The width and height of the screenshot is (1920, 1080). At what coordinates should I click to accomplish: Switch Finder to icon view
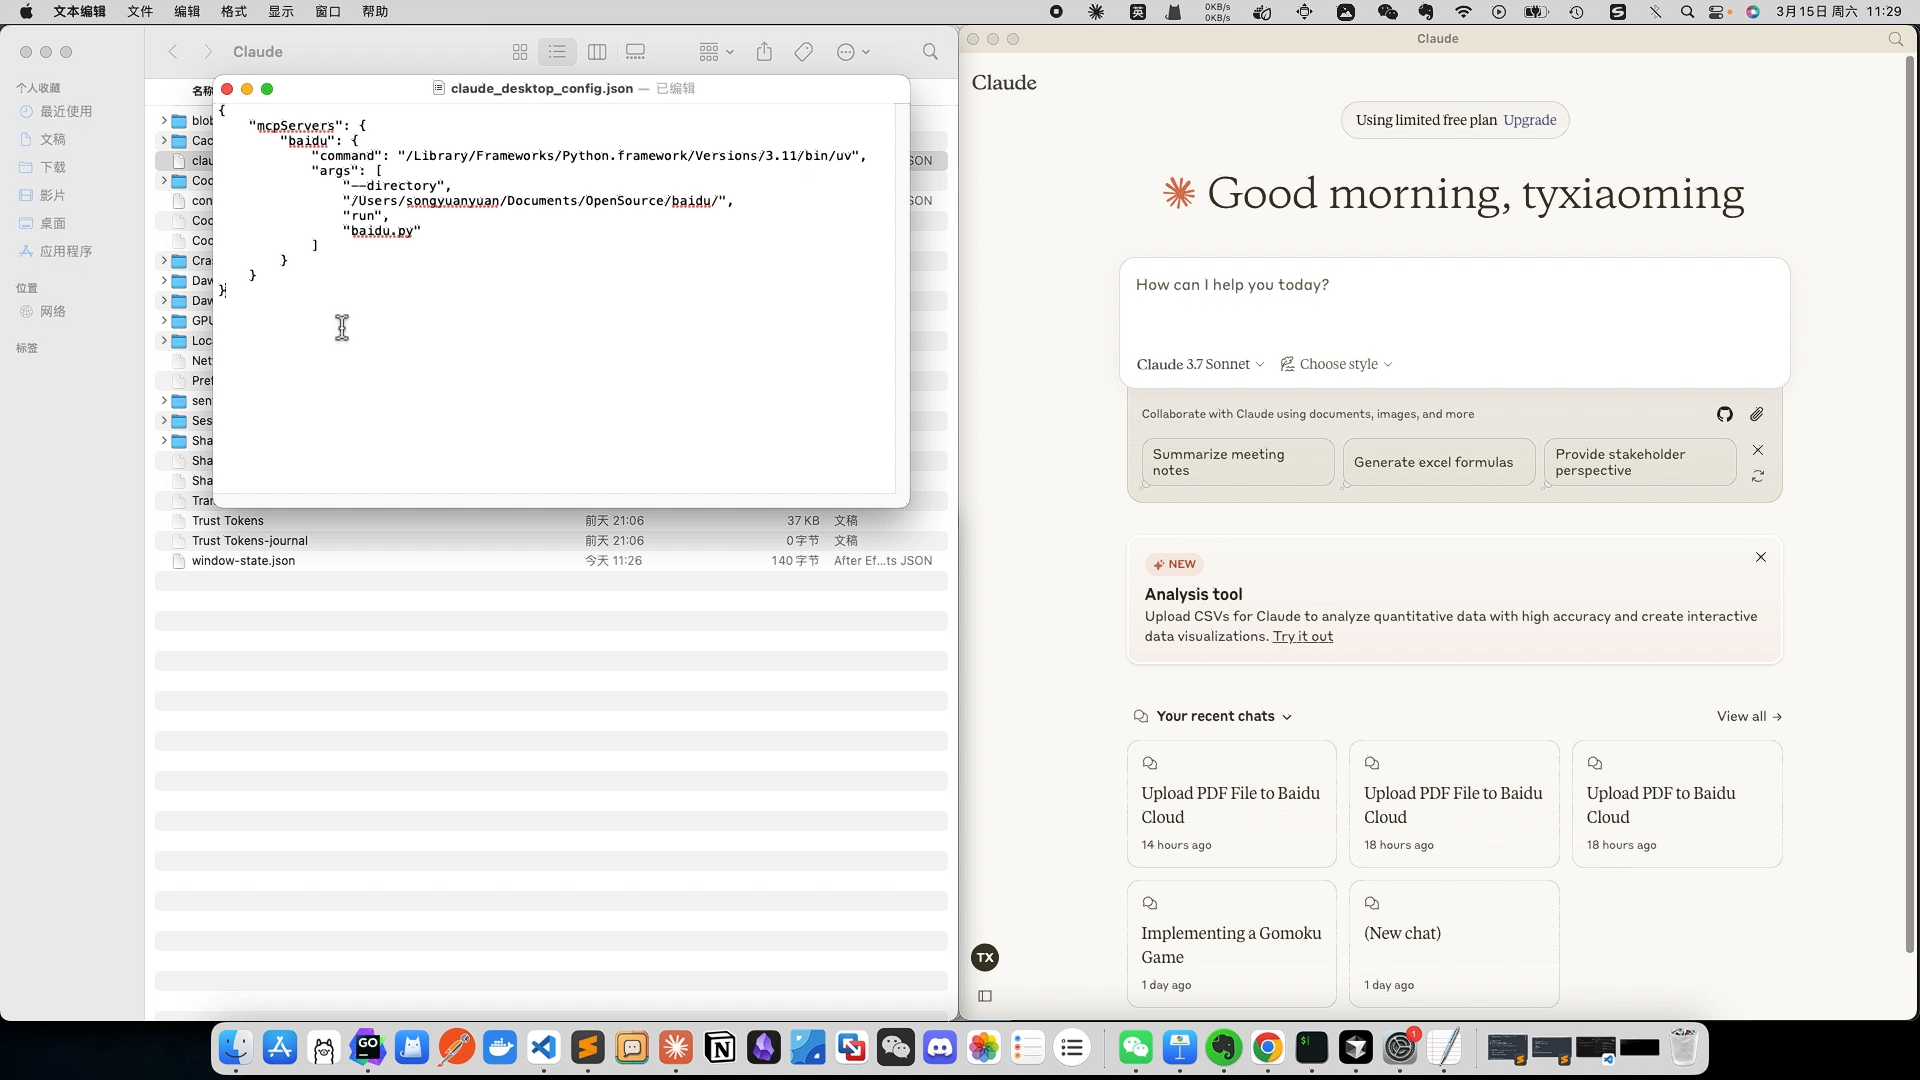520,52
